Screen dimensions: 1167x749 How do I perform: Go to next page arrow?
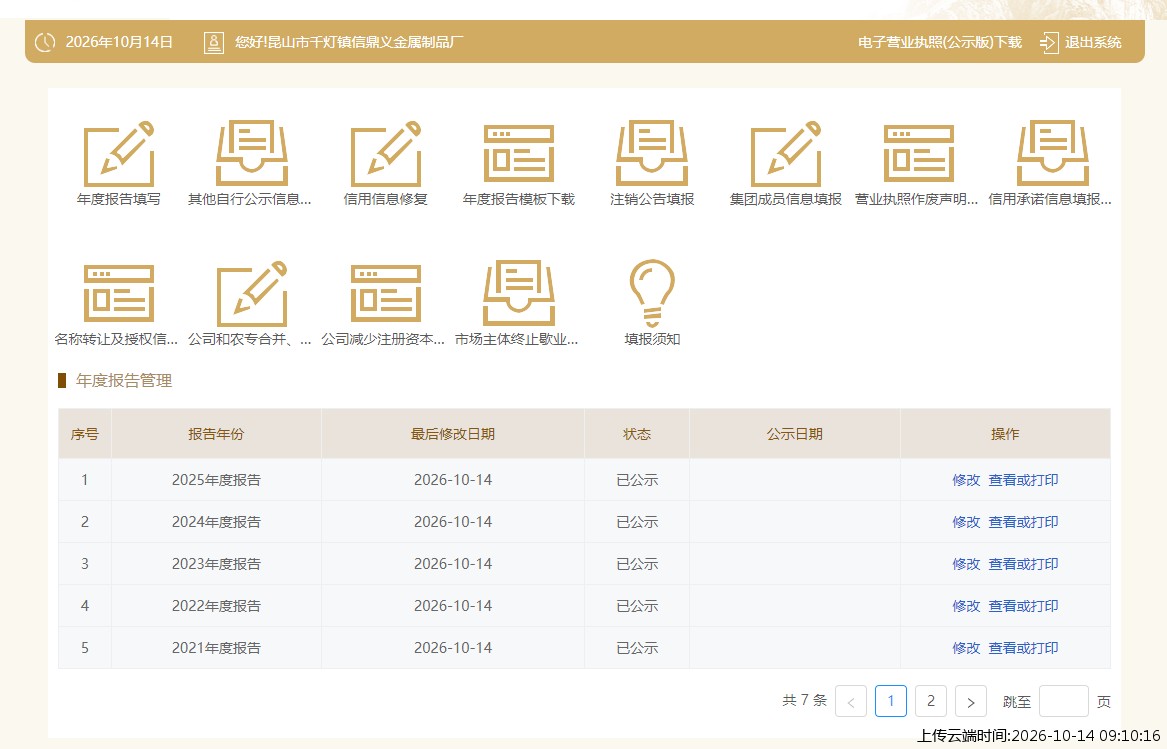coord(971,701)
